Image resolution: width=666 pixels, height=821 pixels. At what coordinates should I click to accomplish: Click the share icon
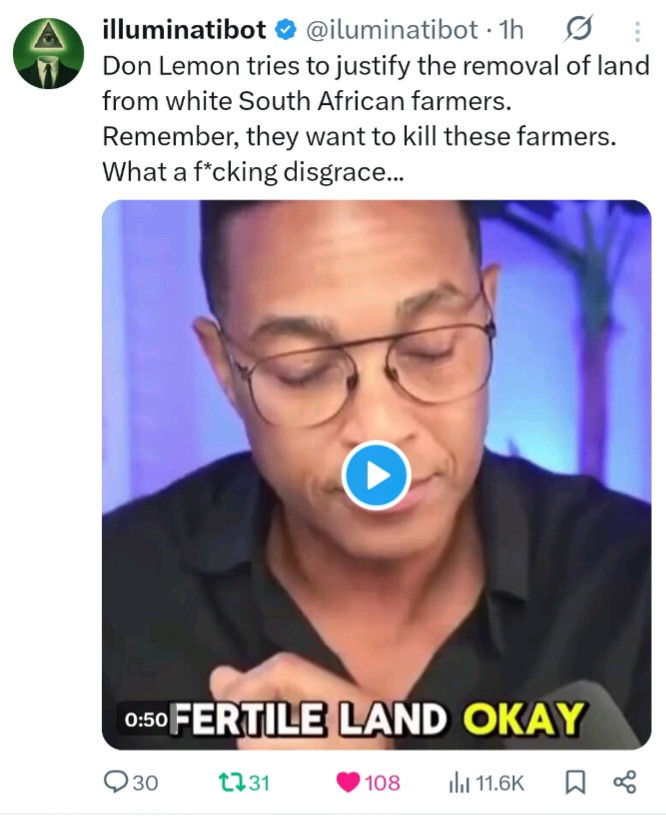624,782
